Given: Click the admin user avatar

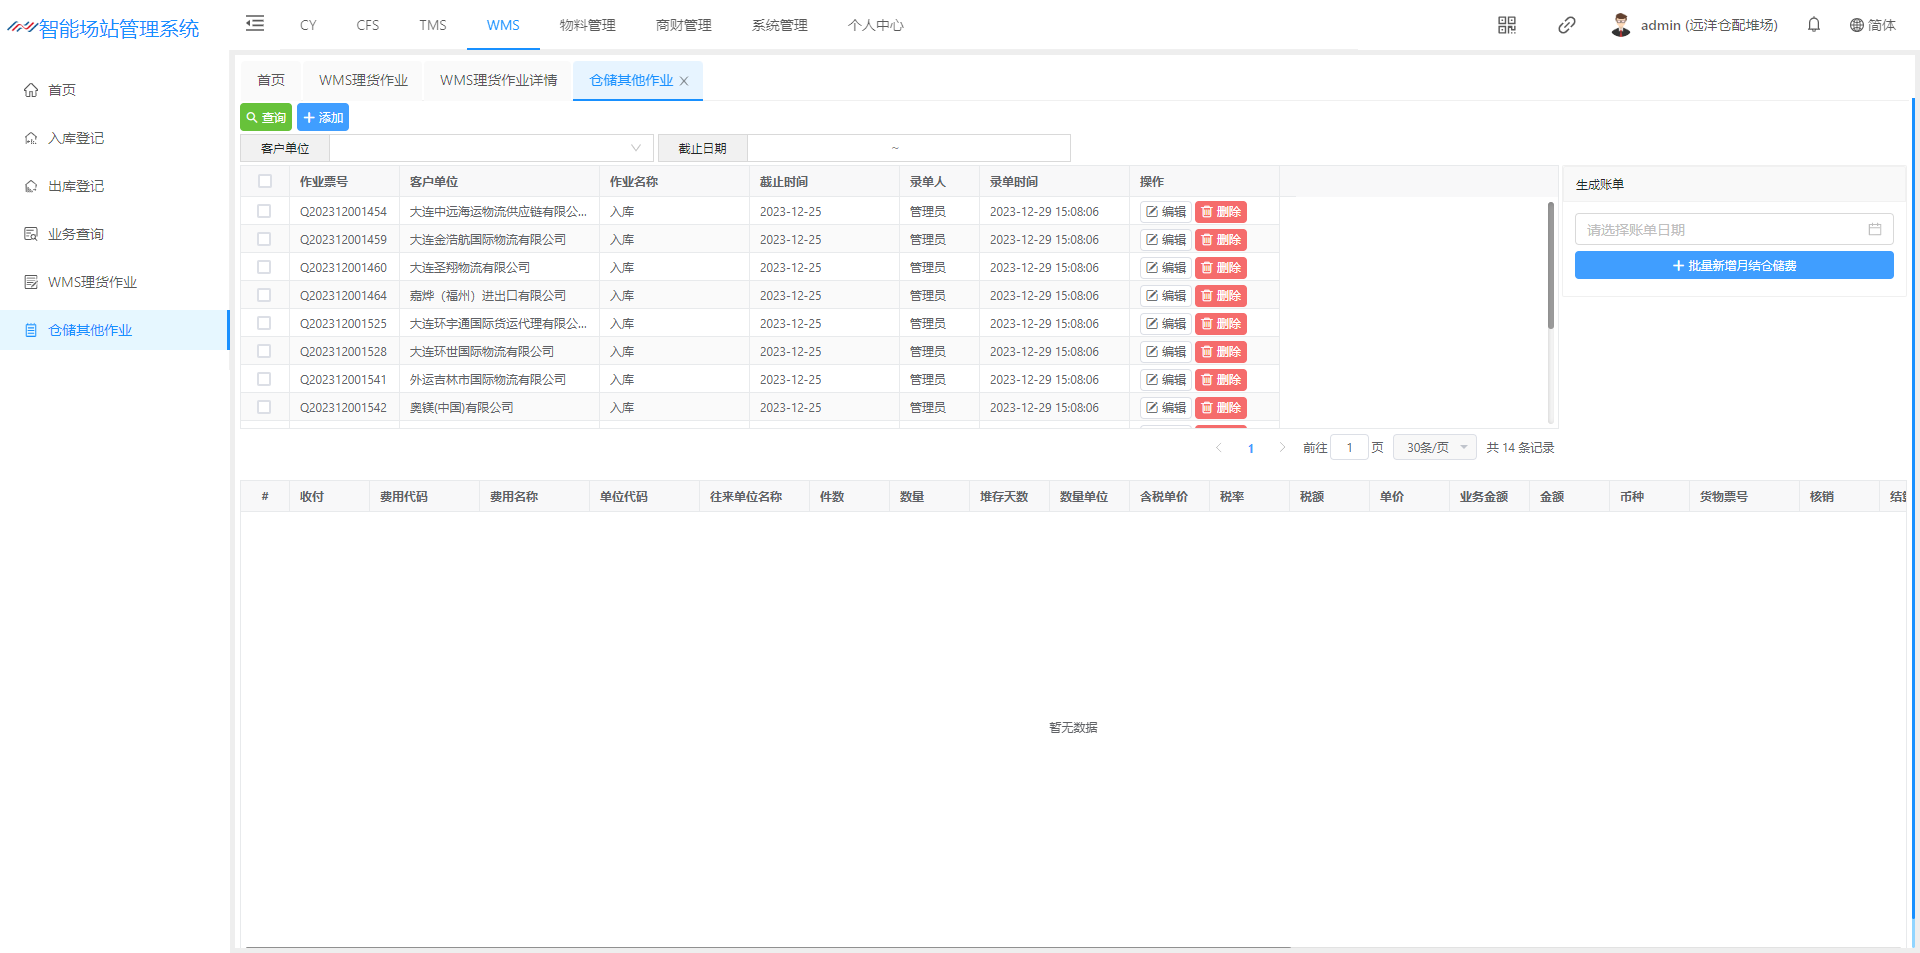Looking at the screenshot, I should [1620, 25].
